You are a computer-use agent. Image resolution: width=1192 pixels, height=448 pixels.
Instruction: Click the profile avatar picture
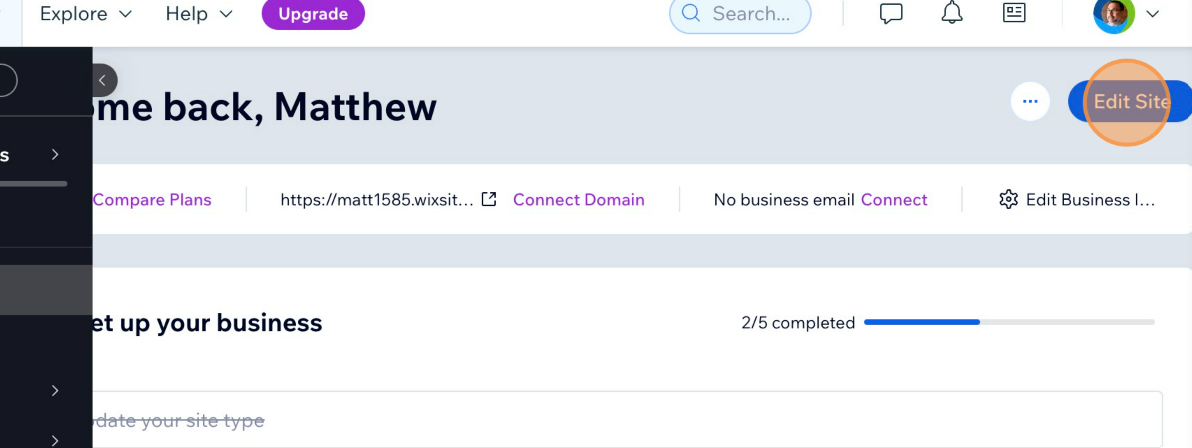coord(1114,14)
